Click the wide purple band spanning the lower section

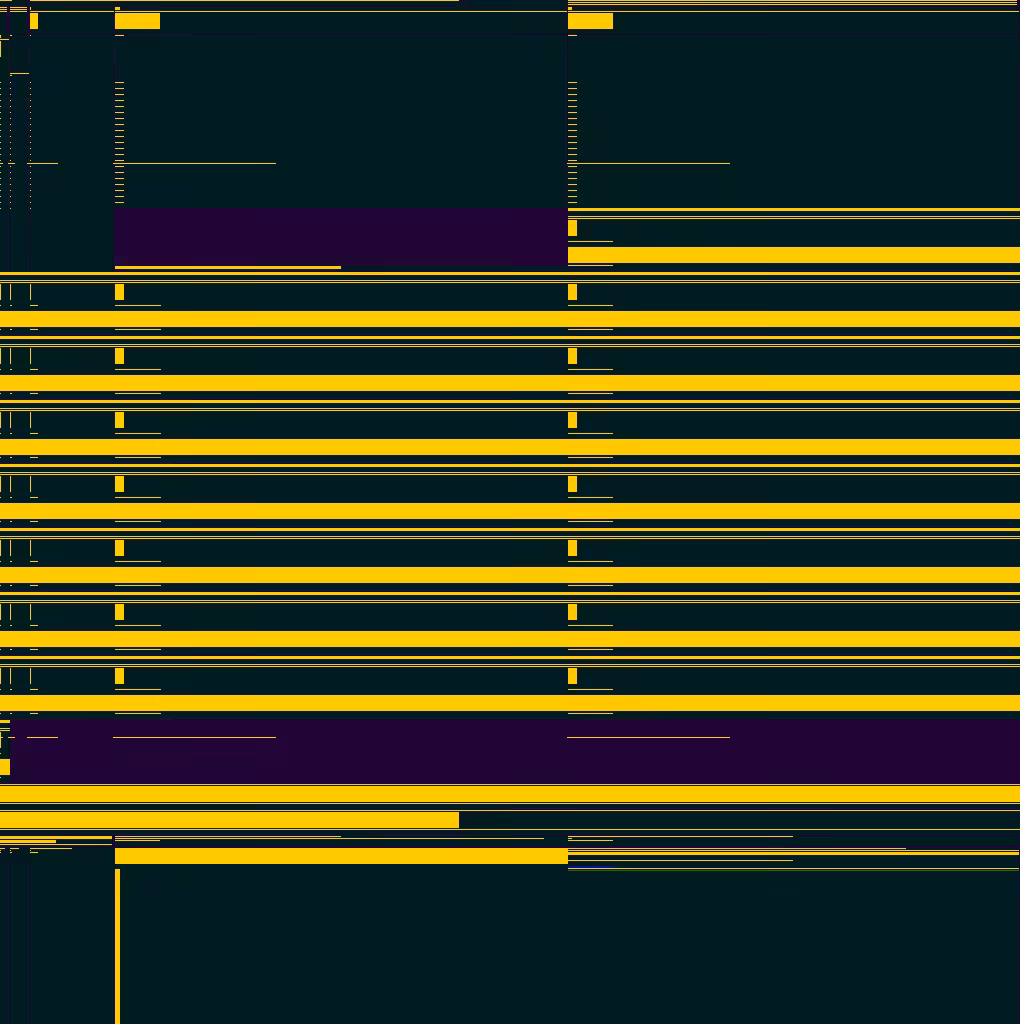point(515,752)
